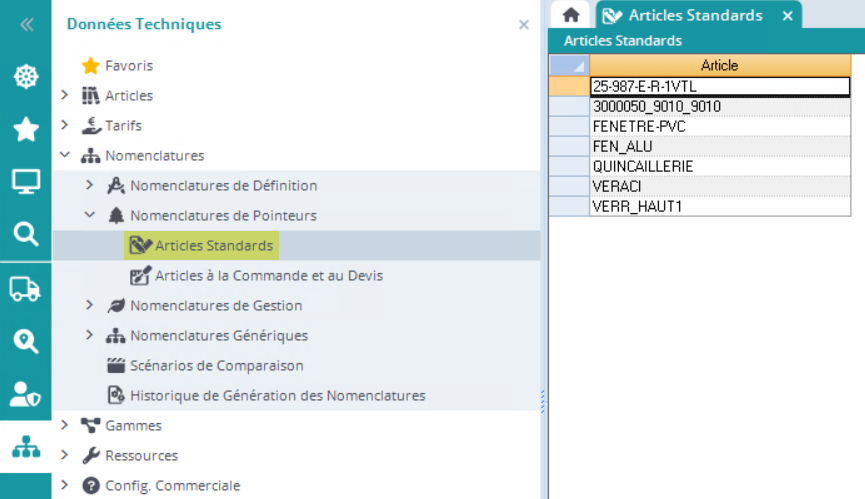Open Scénarios de Comparaison
865x499 pixels.
pyautogui.click(x=216, y=365)
